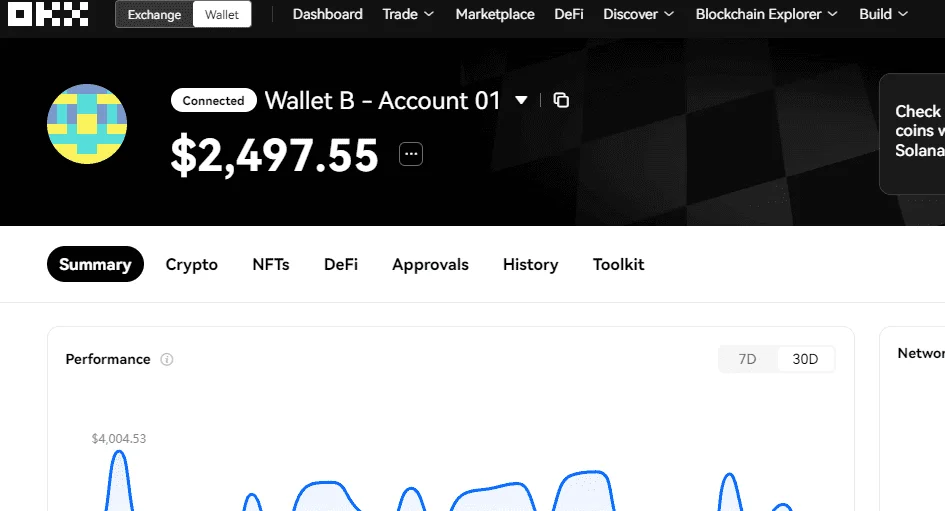Switch to Wallet mode

(222, 14)
